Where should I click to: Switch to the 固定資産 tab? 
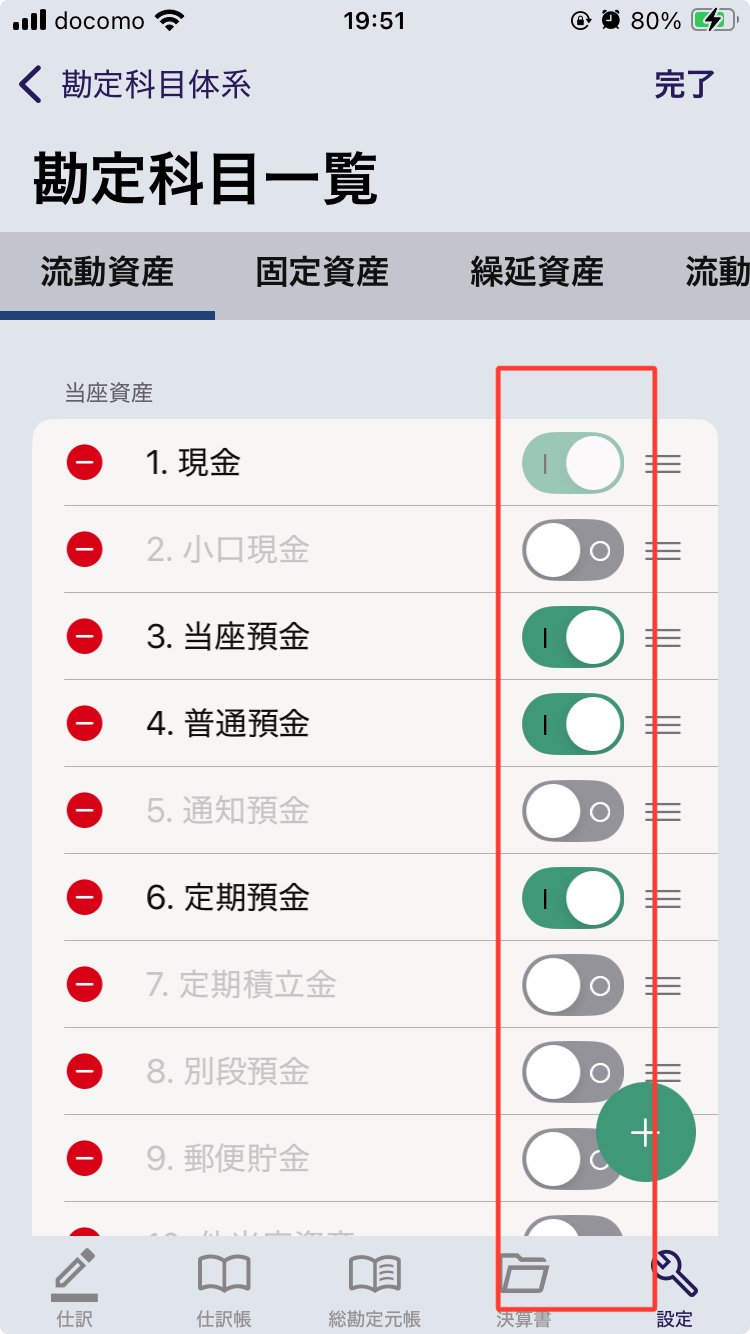322,272
